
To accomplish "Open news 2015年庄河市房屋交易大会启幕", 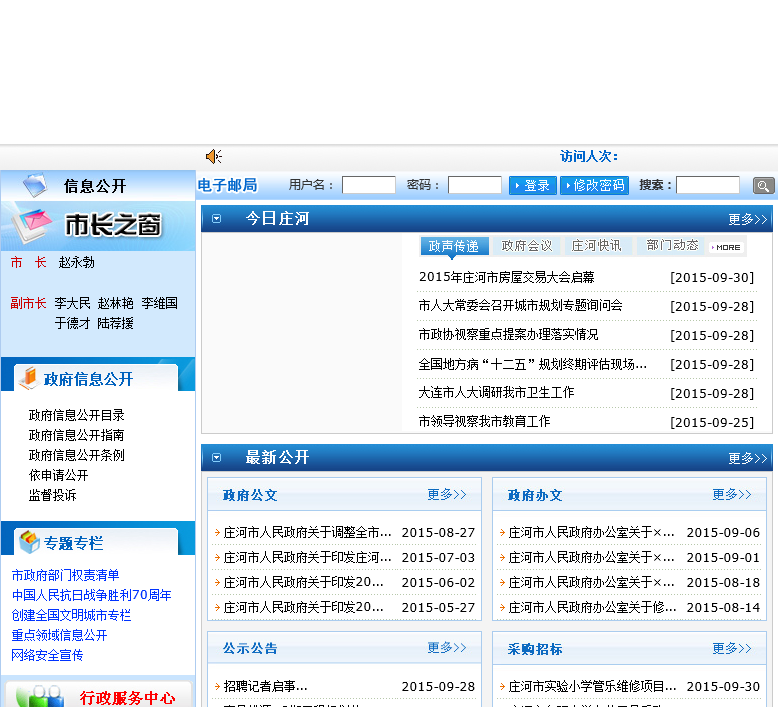I will (507, 277).
